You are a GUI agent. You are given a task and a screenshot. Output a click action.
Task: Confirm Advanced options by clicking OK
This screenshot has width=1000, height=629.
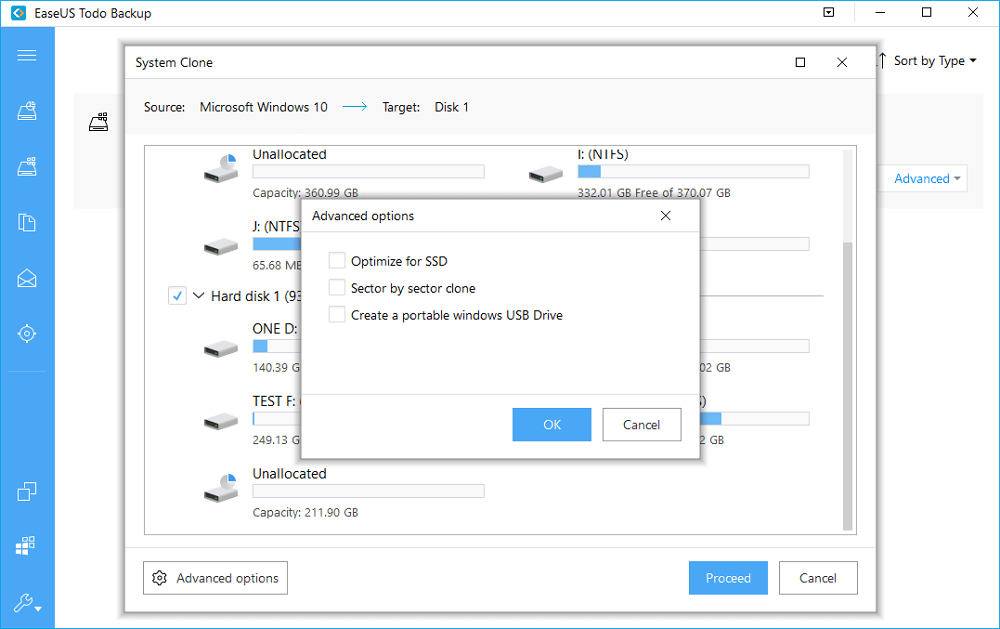tap(551, 424)
